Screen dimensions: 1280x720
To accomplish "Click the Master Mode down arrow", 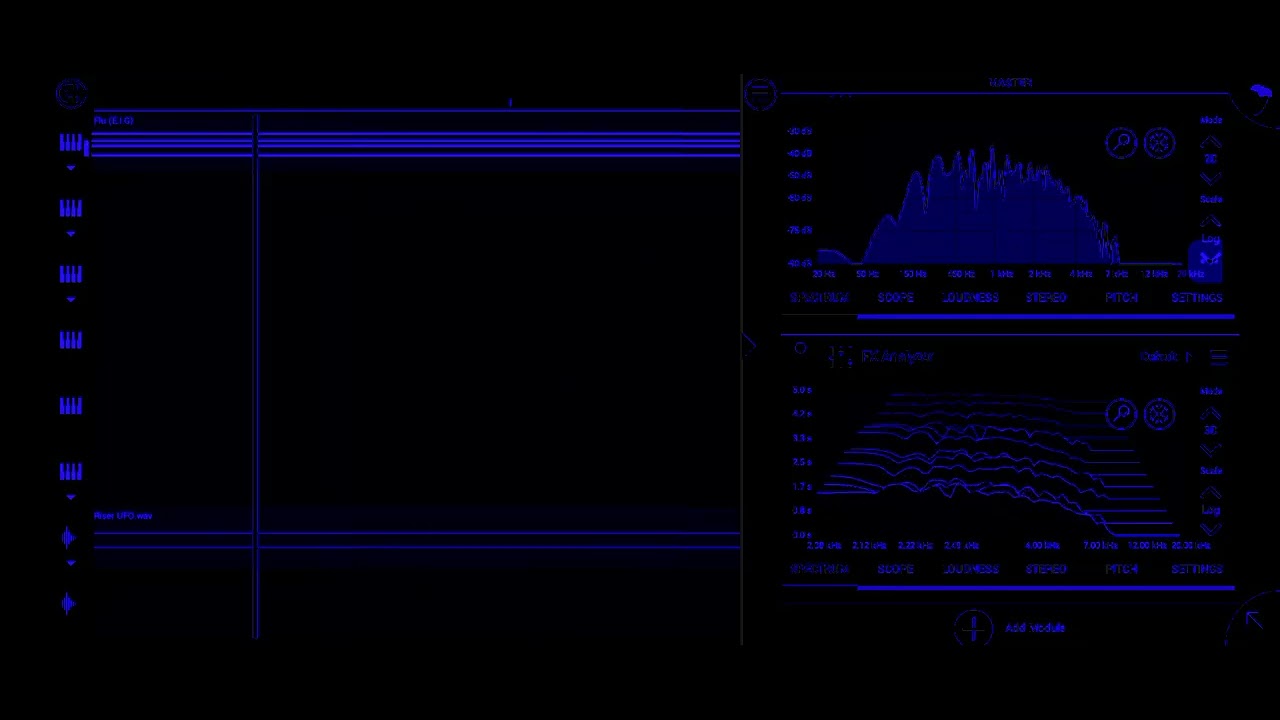I will (x=1210, y=178).
